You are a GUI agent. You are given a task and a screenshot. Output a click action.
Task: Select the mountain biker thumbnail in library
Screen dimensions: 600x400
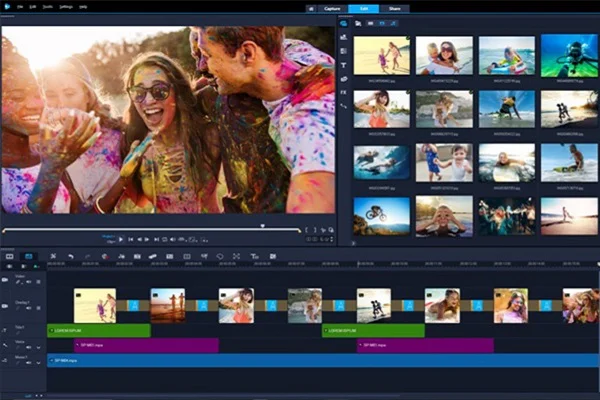(x=382, y=216)
